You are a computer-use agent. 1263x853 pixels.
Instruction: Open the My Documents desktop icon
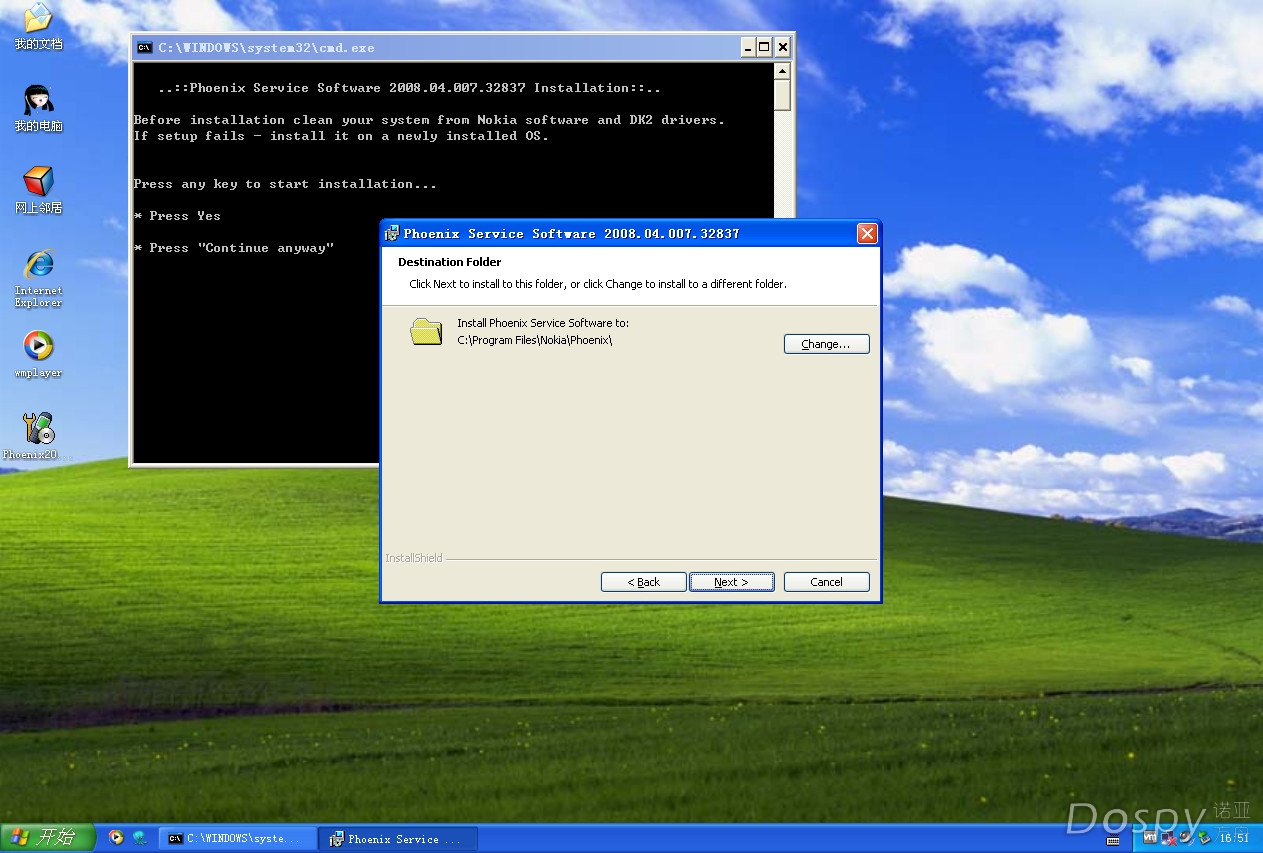click(38, 27)
